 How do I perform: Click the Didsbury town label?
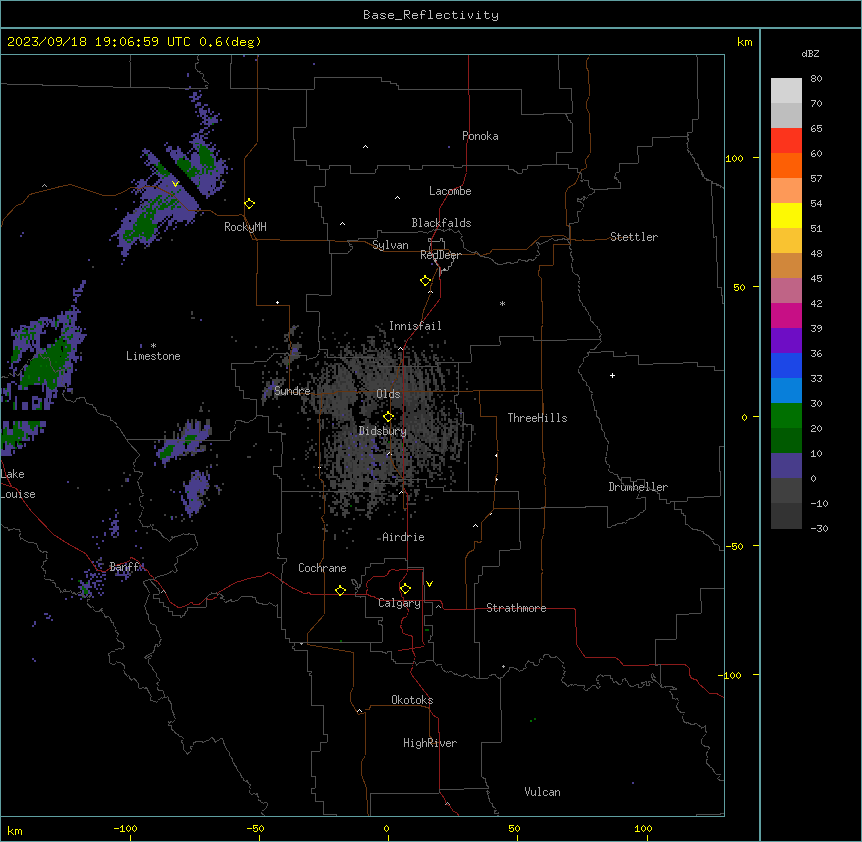coord(383,431)
